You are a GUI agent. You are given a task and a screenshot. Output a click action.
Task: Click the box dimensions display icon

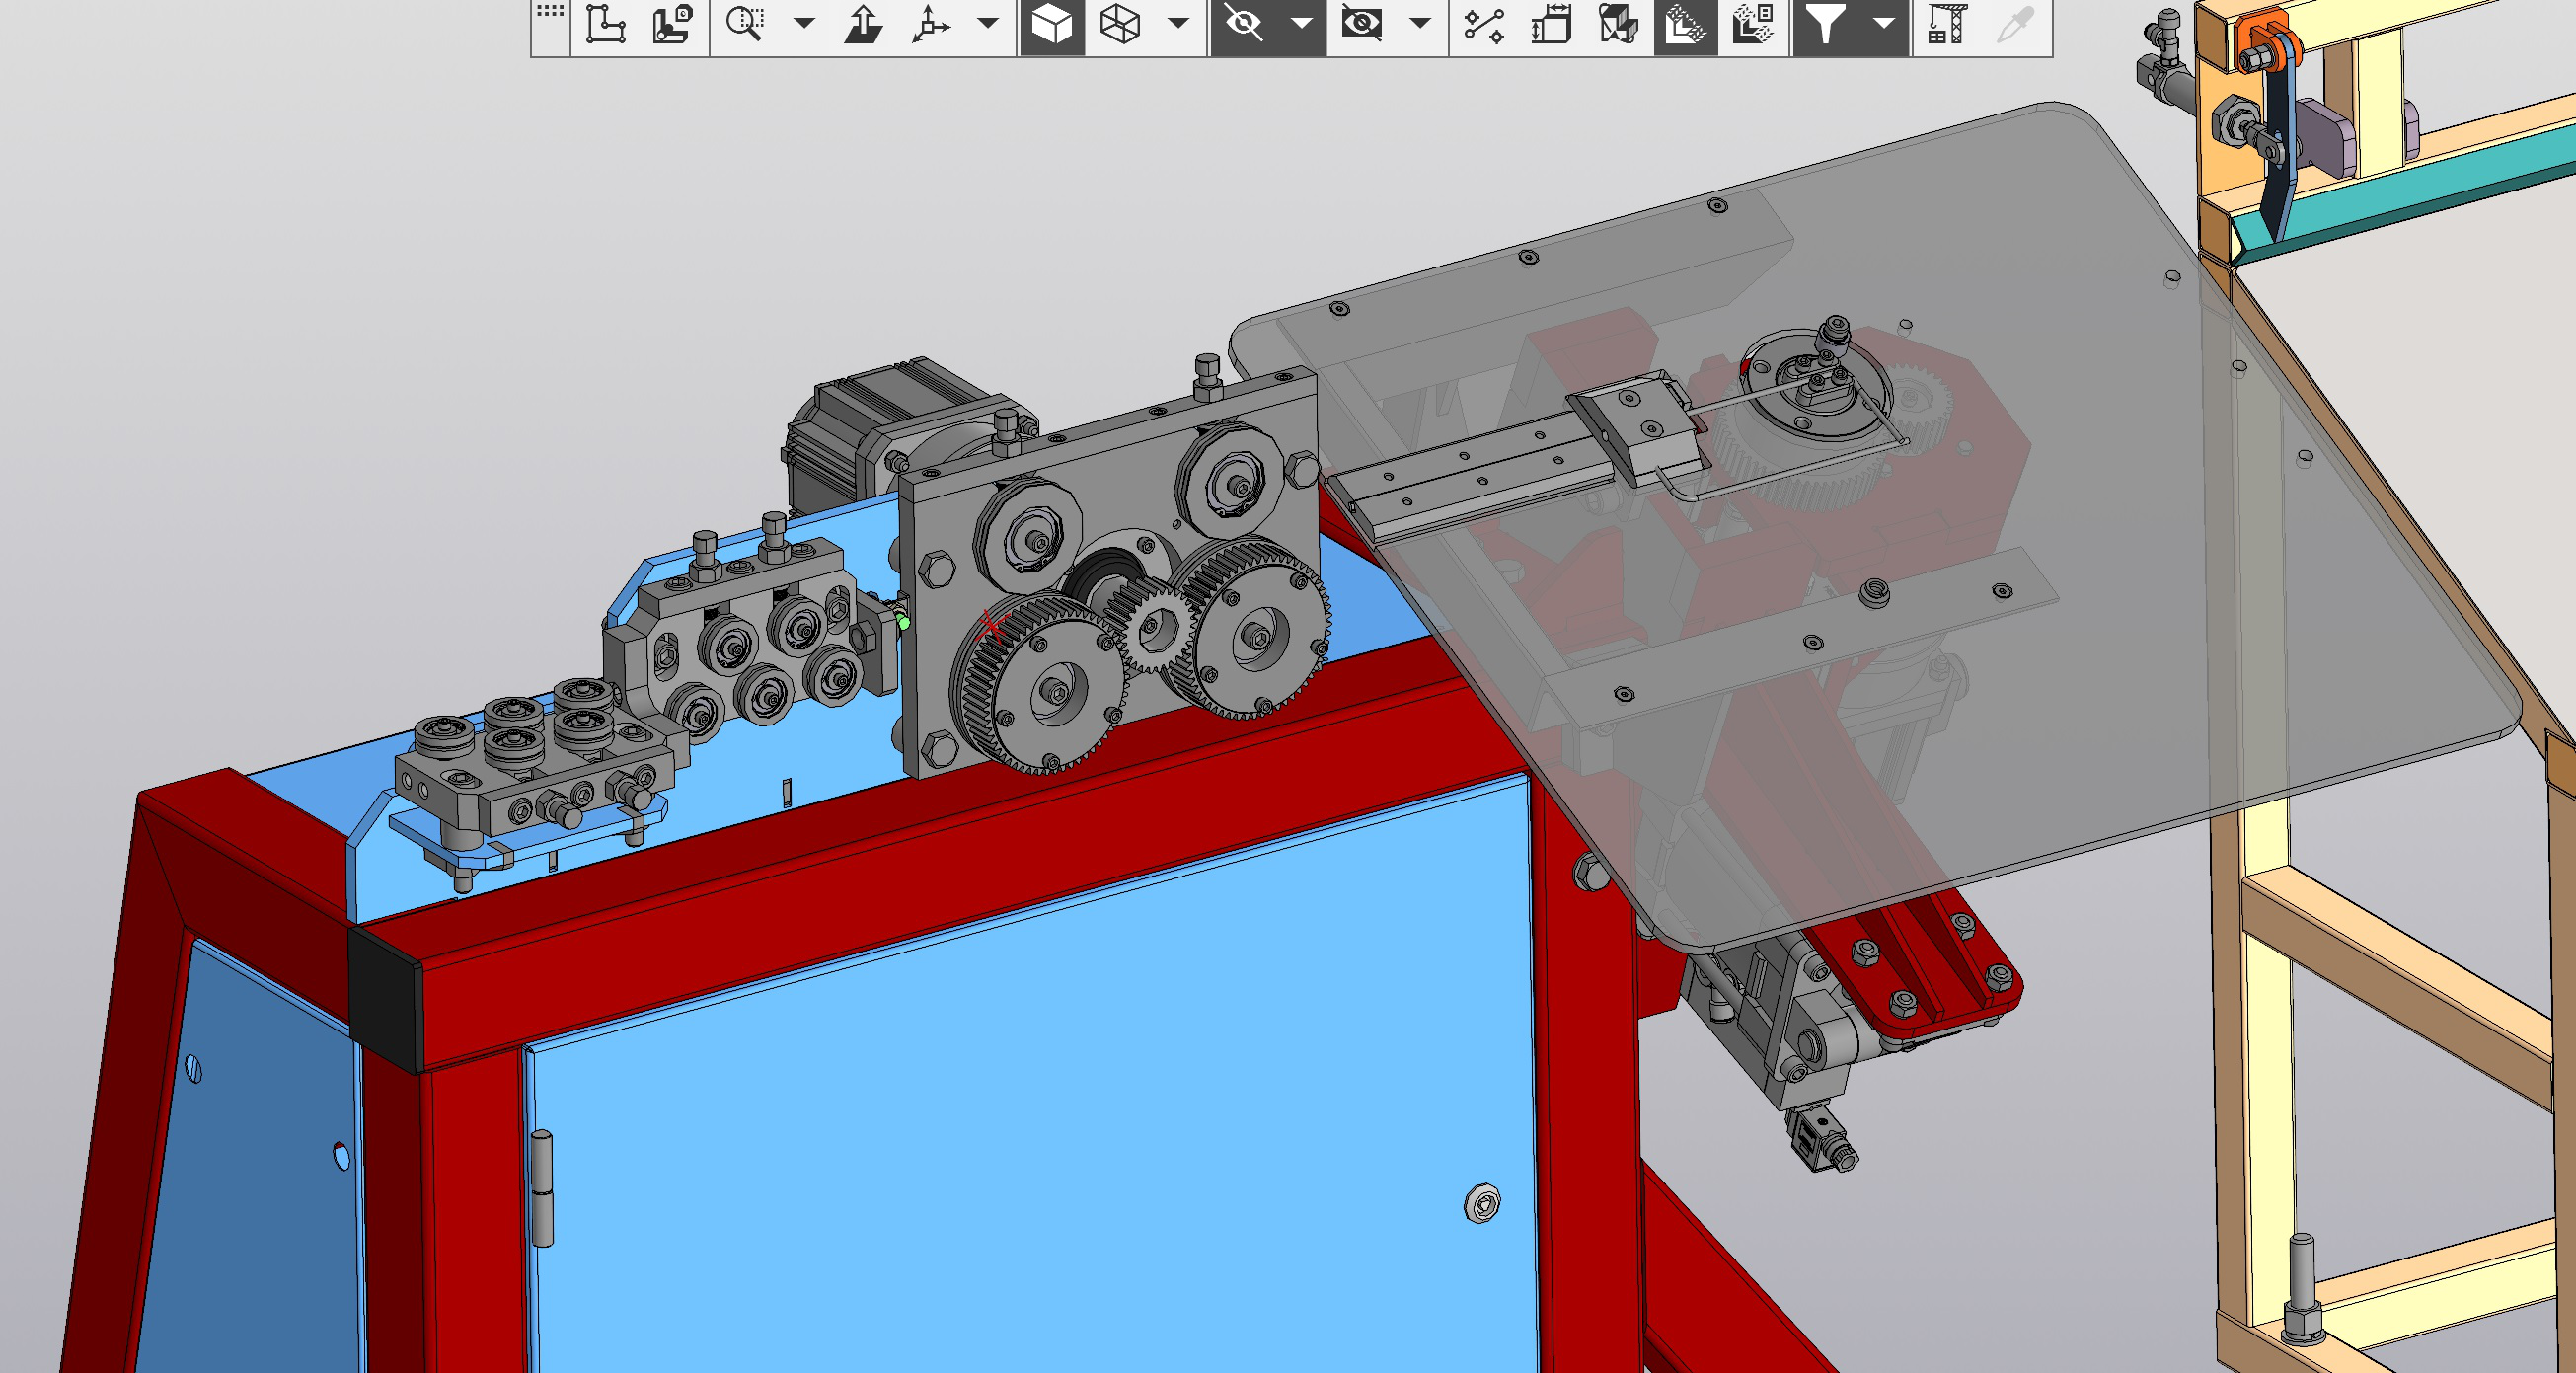[1551, 23]
